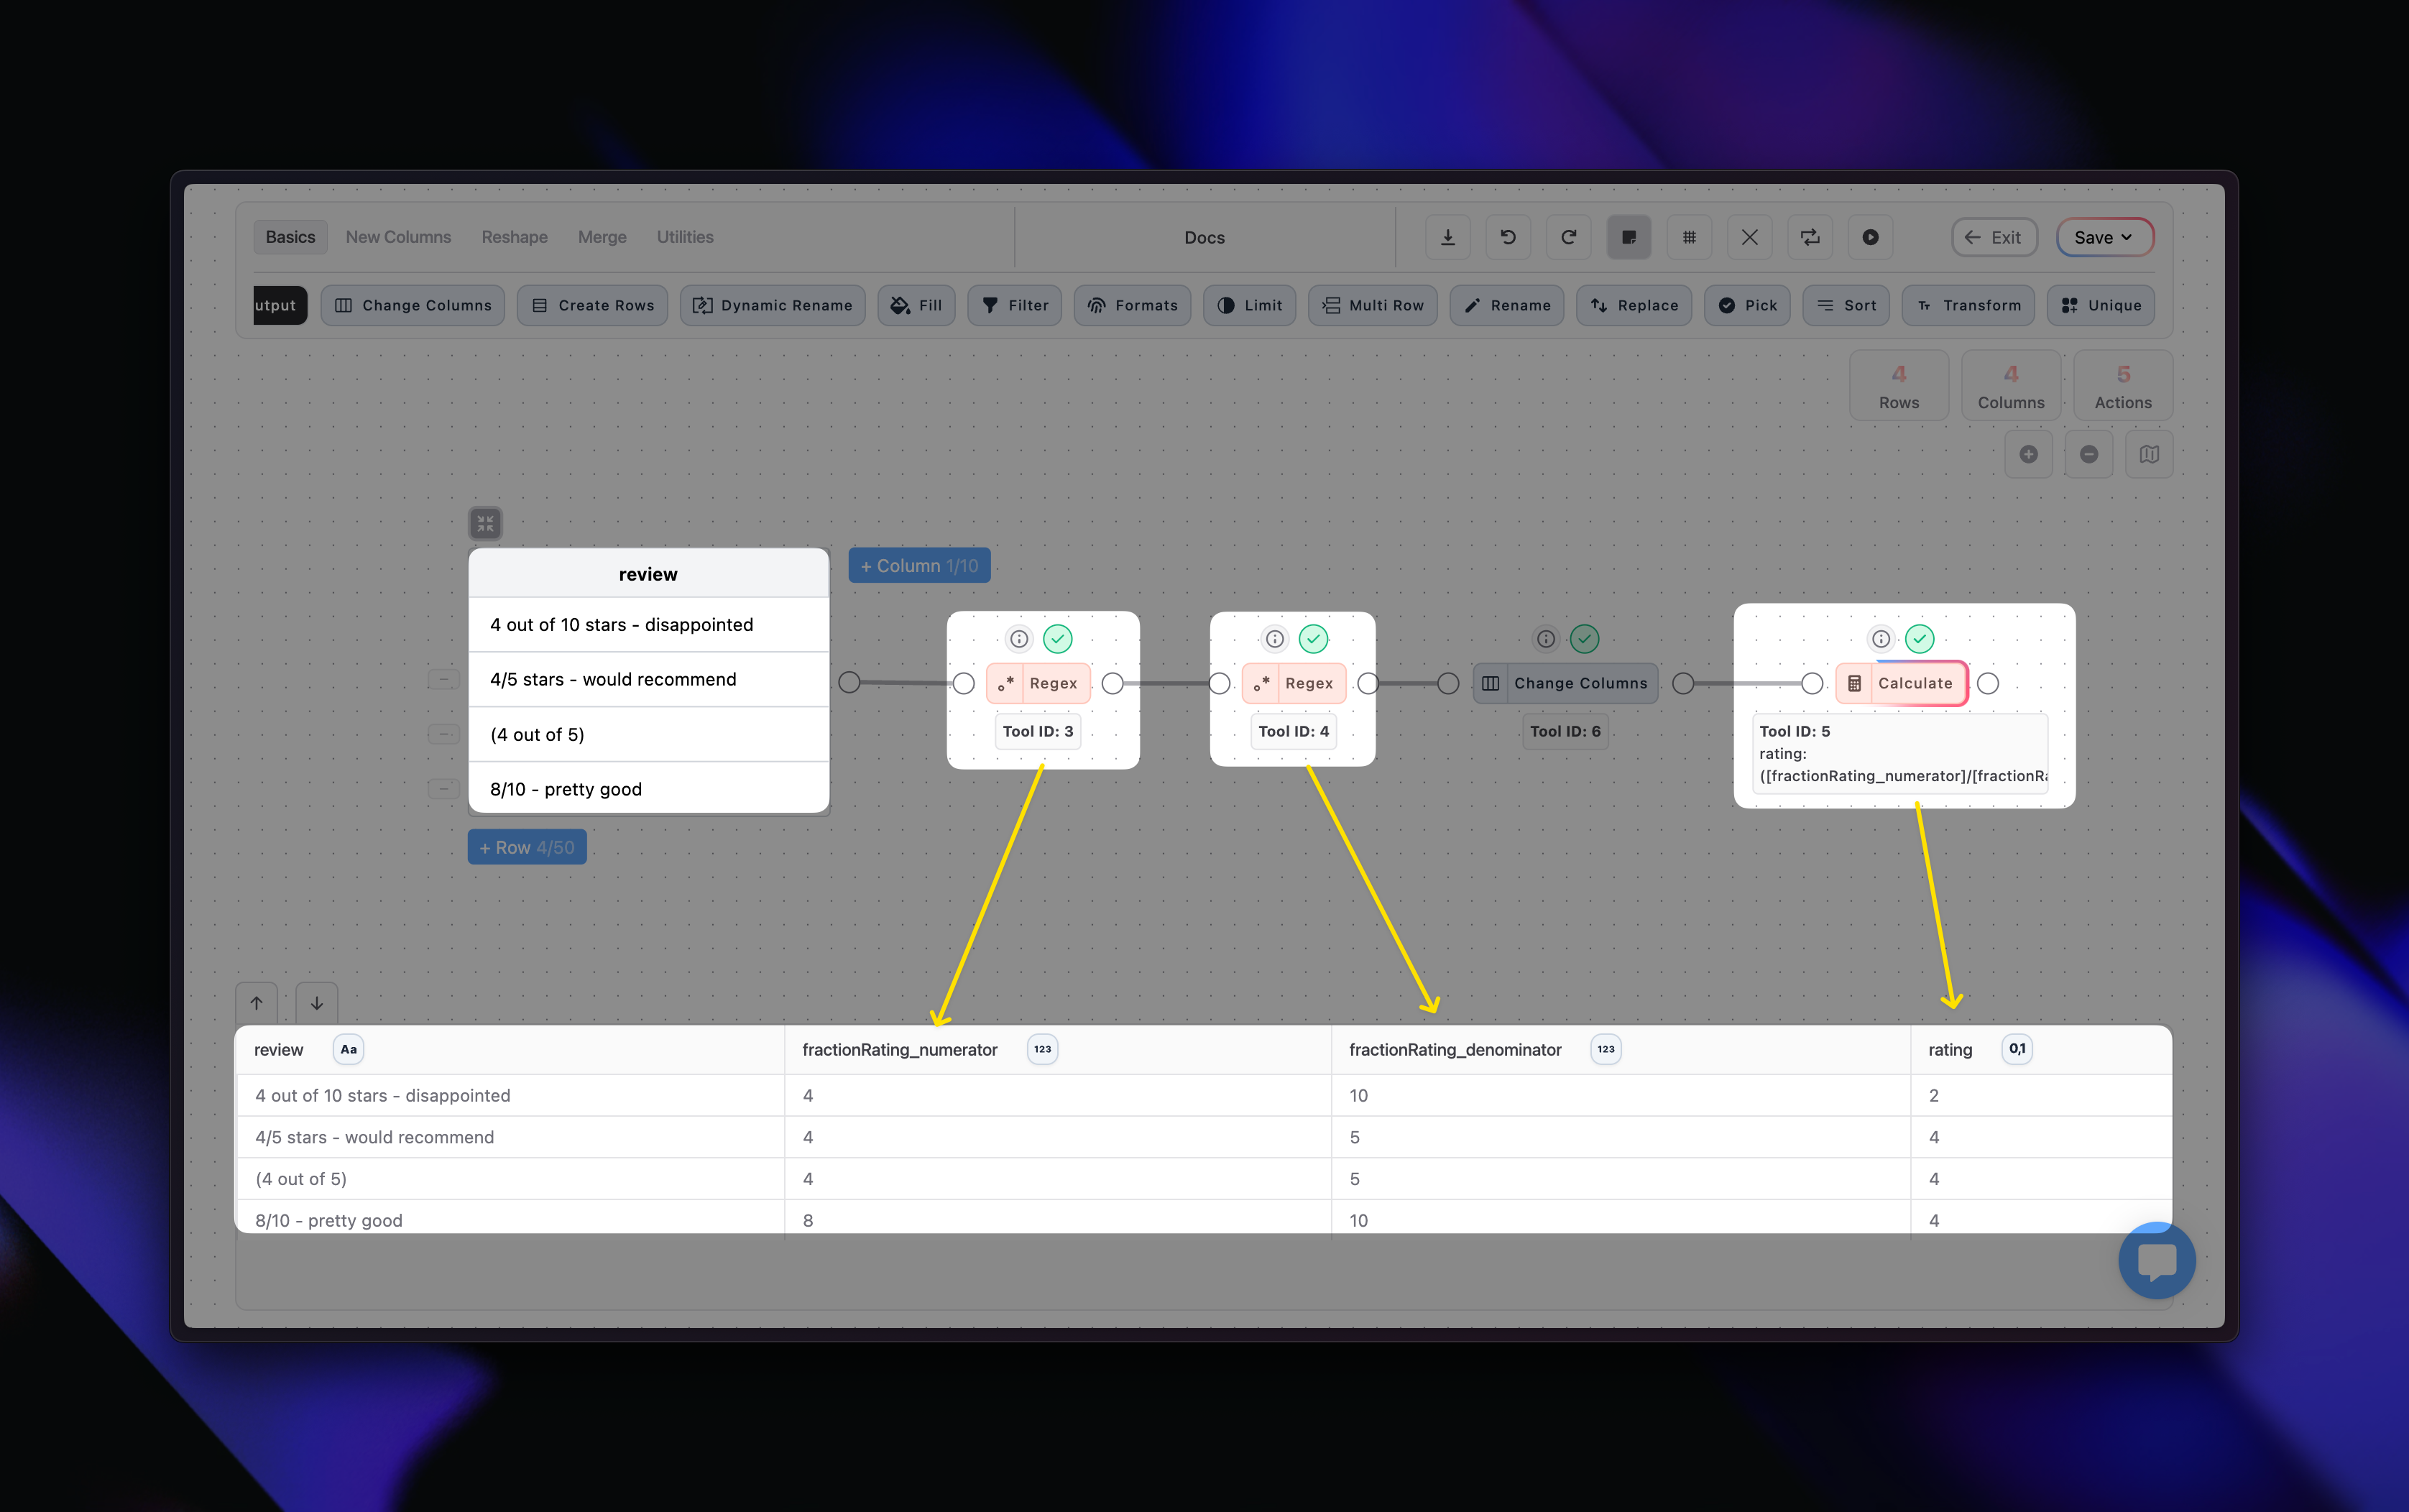Click the Regex node with Tool ID 3
Image resolution: width=2409 pixels, height=1512 pixels.
click(x=1038, y=683)
